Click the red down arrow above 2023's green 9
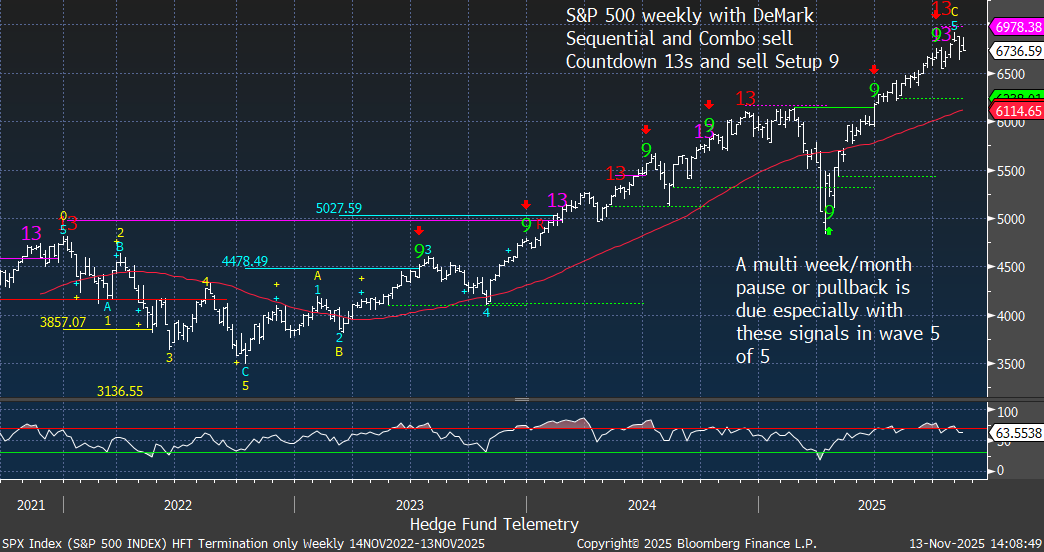 pos(418,230)
